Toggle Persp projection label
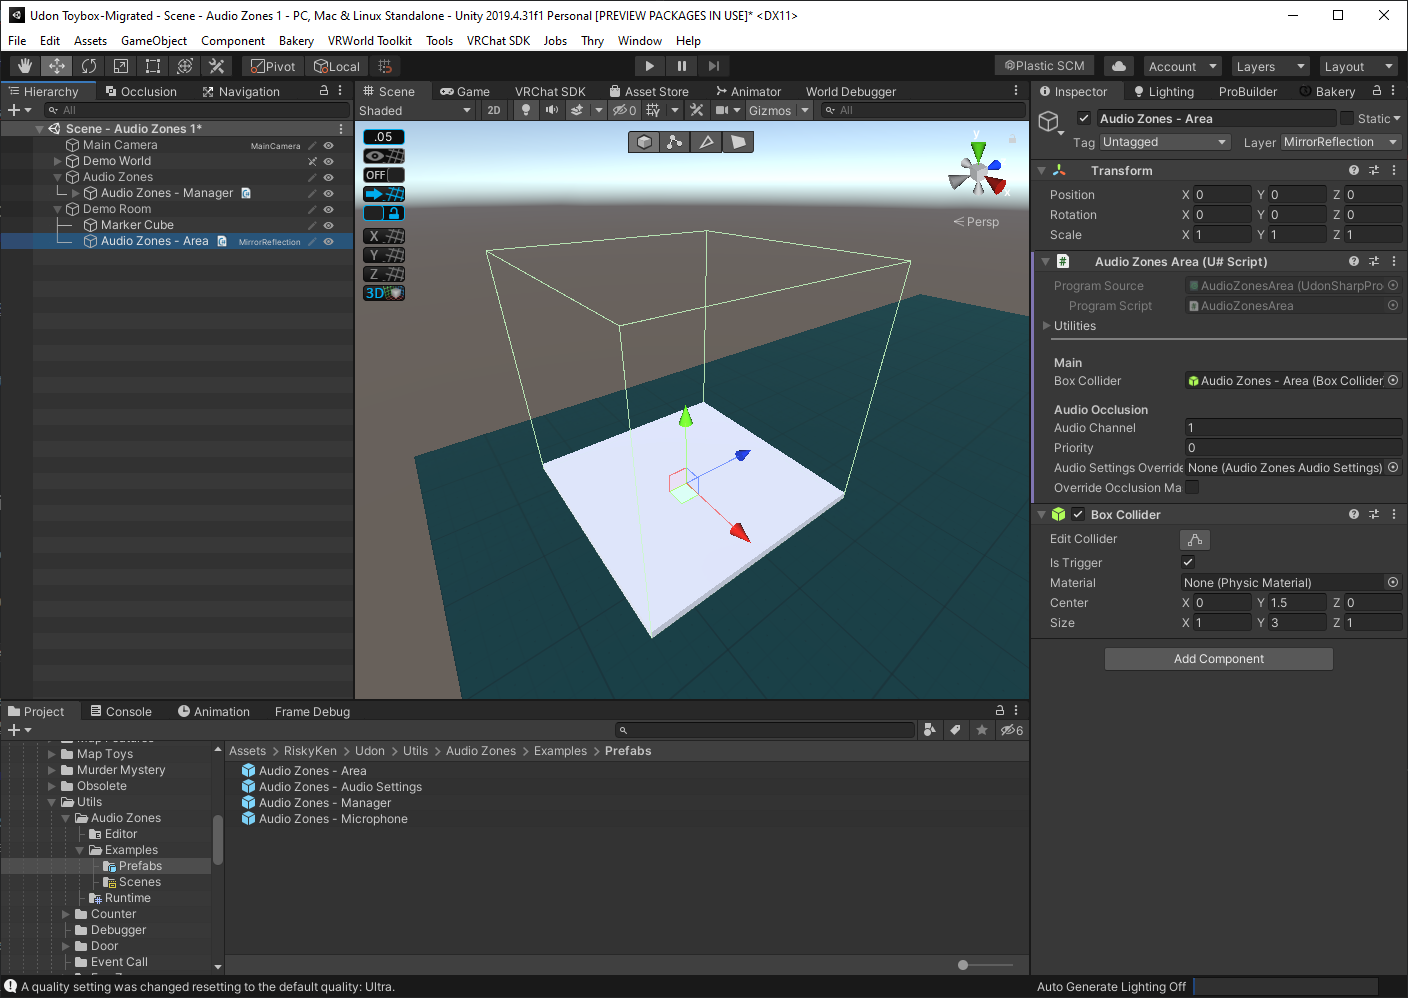This screenshot has height=998, width=1408. coord(976,222)
